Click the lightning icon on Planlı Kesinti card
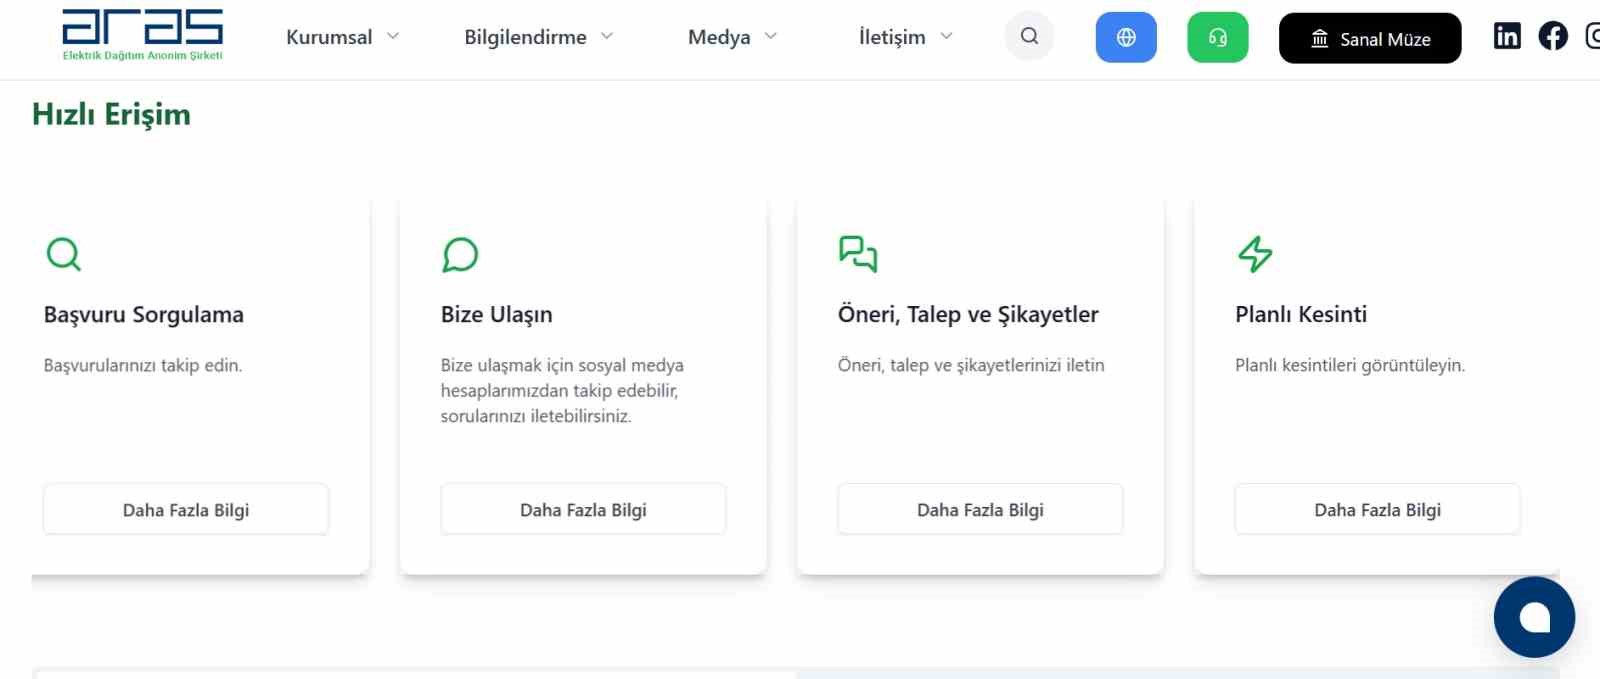1600x679 pixels. pos(1255,255)
